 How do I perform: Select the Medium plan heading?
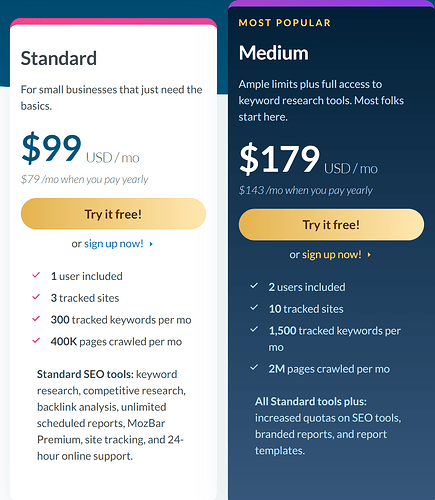pos(274,53)
